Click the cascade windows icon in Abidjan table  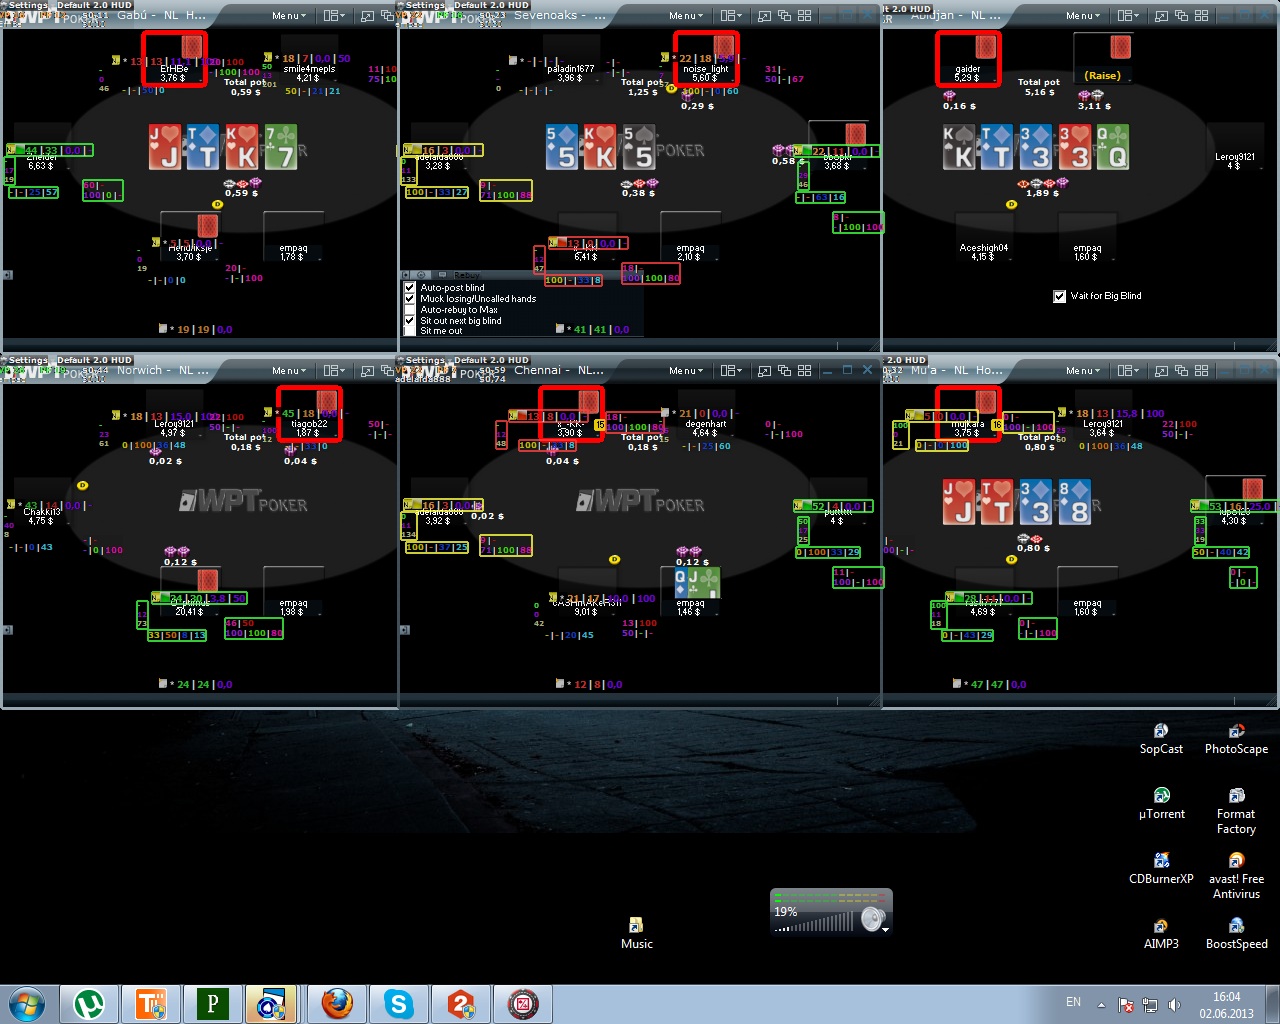(x=1181, y=16)
